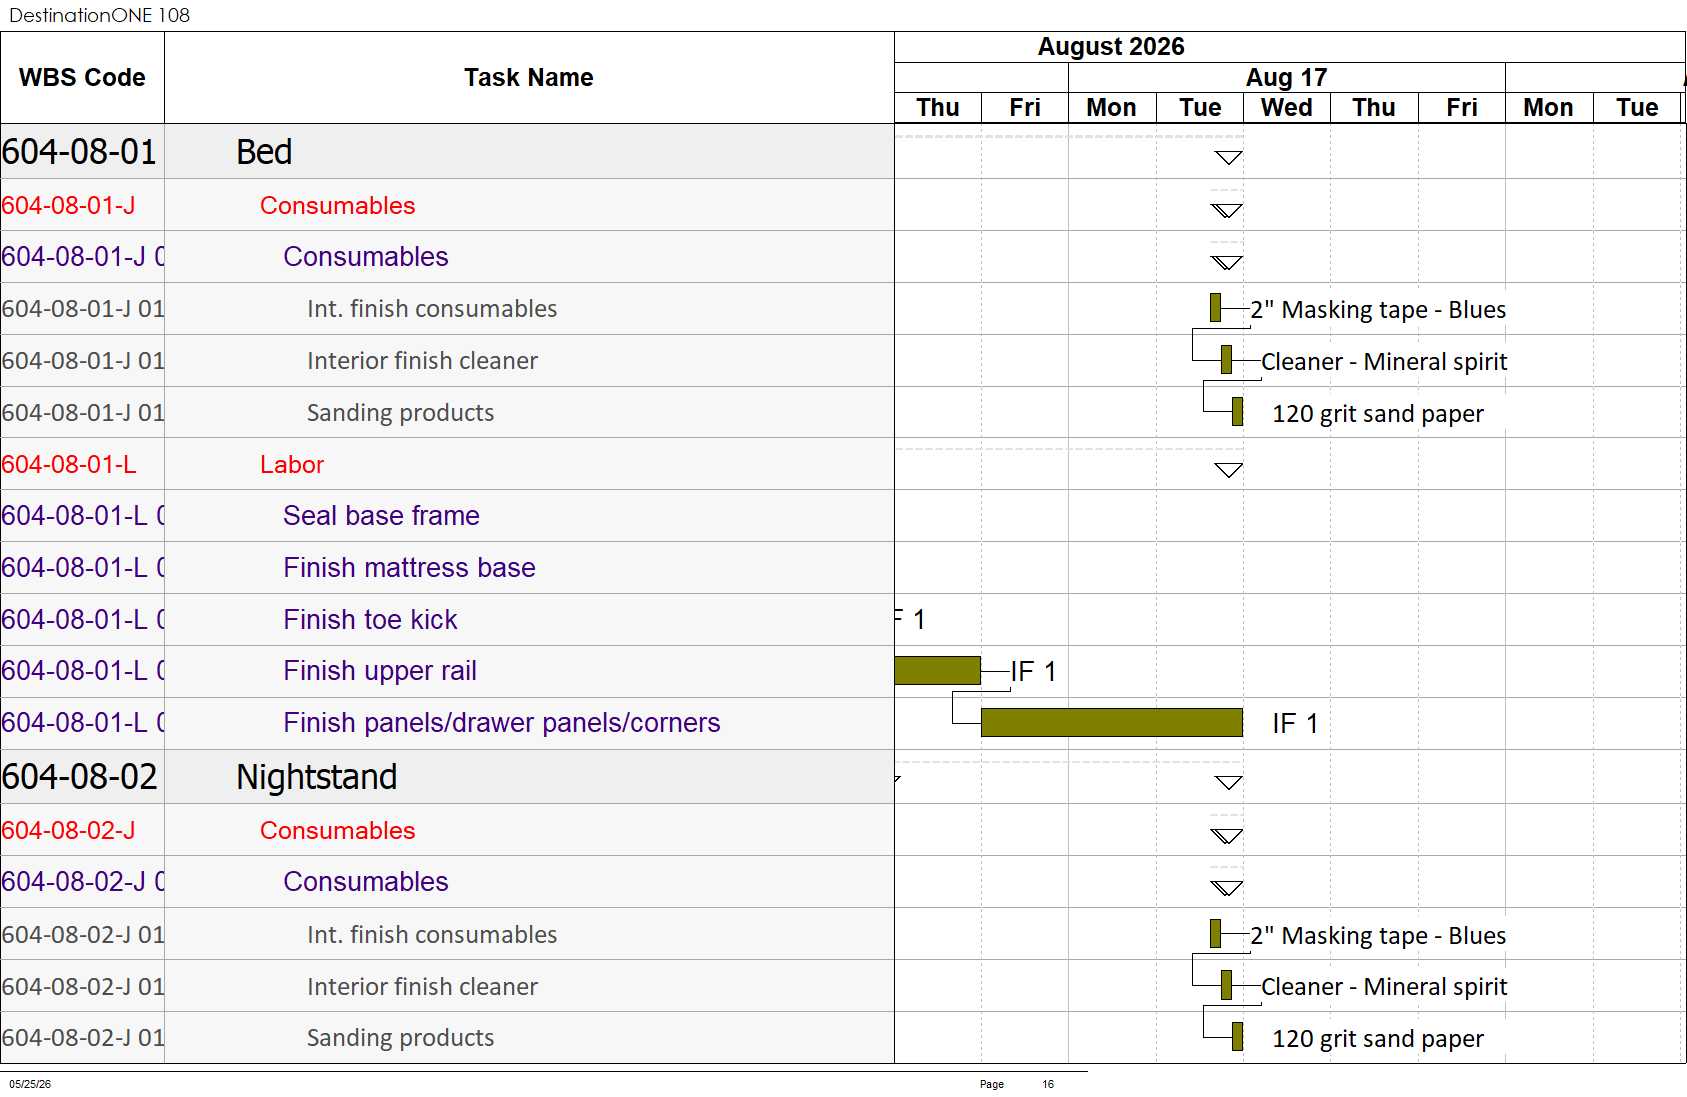Click the Labor summary triangle marker
The width and height of the screenshot is (1687, 1097).
pos(1228,470)
